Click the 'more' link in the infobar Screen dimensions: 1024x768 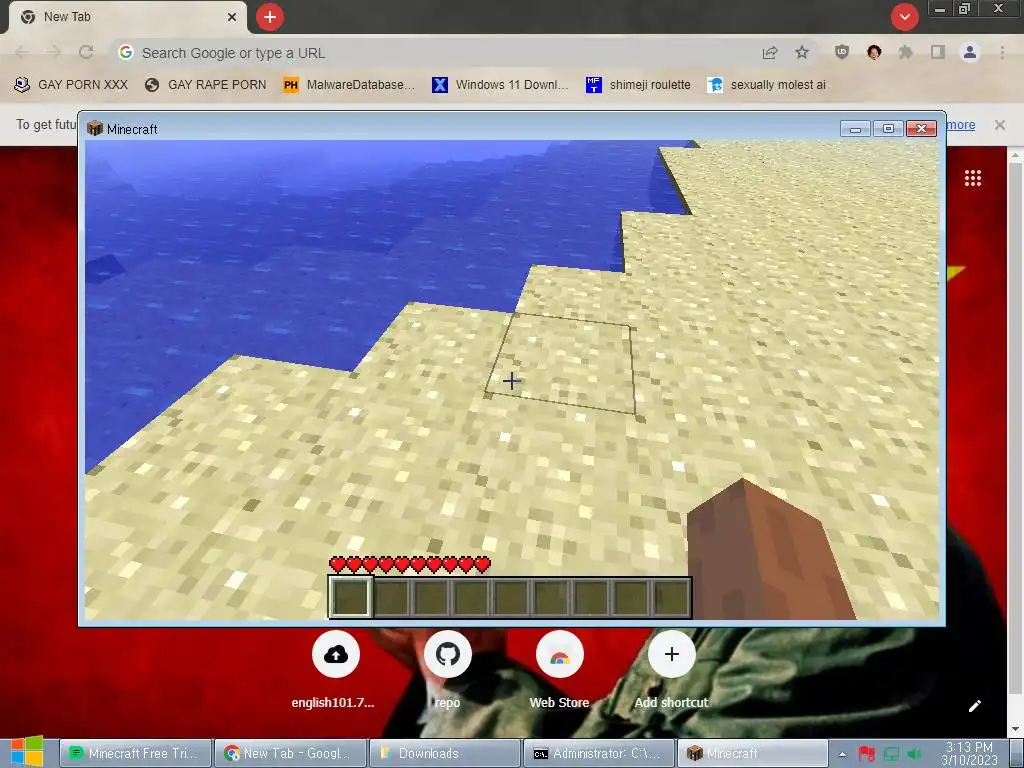tap(961, 125)
